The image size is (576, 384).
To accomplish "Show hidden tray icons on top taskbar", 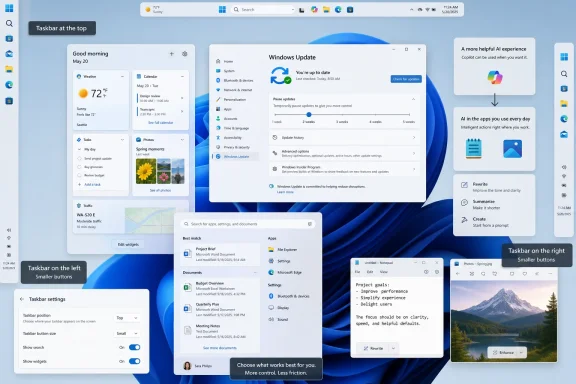I will pos(411,10).
